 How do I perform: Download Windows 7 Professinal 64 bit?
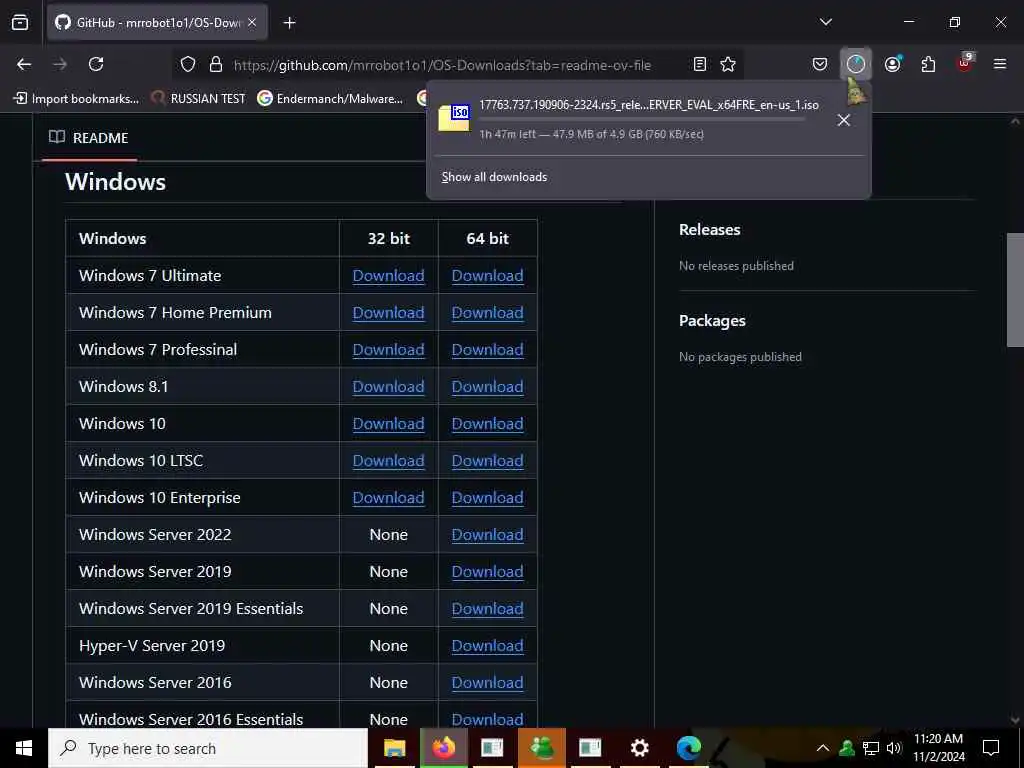[x=487, y=349]
